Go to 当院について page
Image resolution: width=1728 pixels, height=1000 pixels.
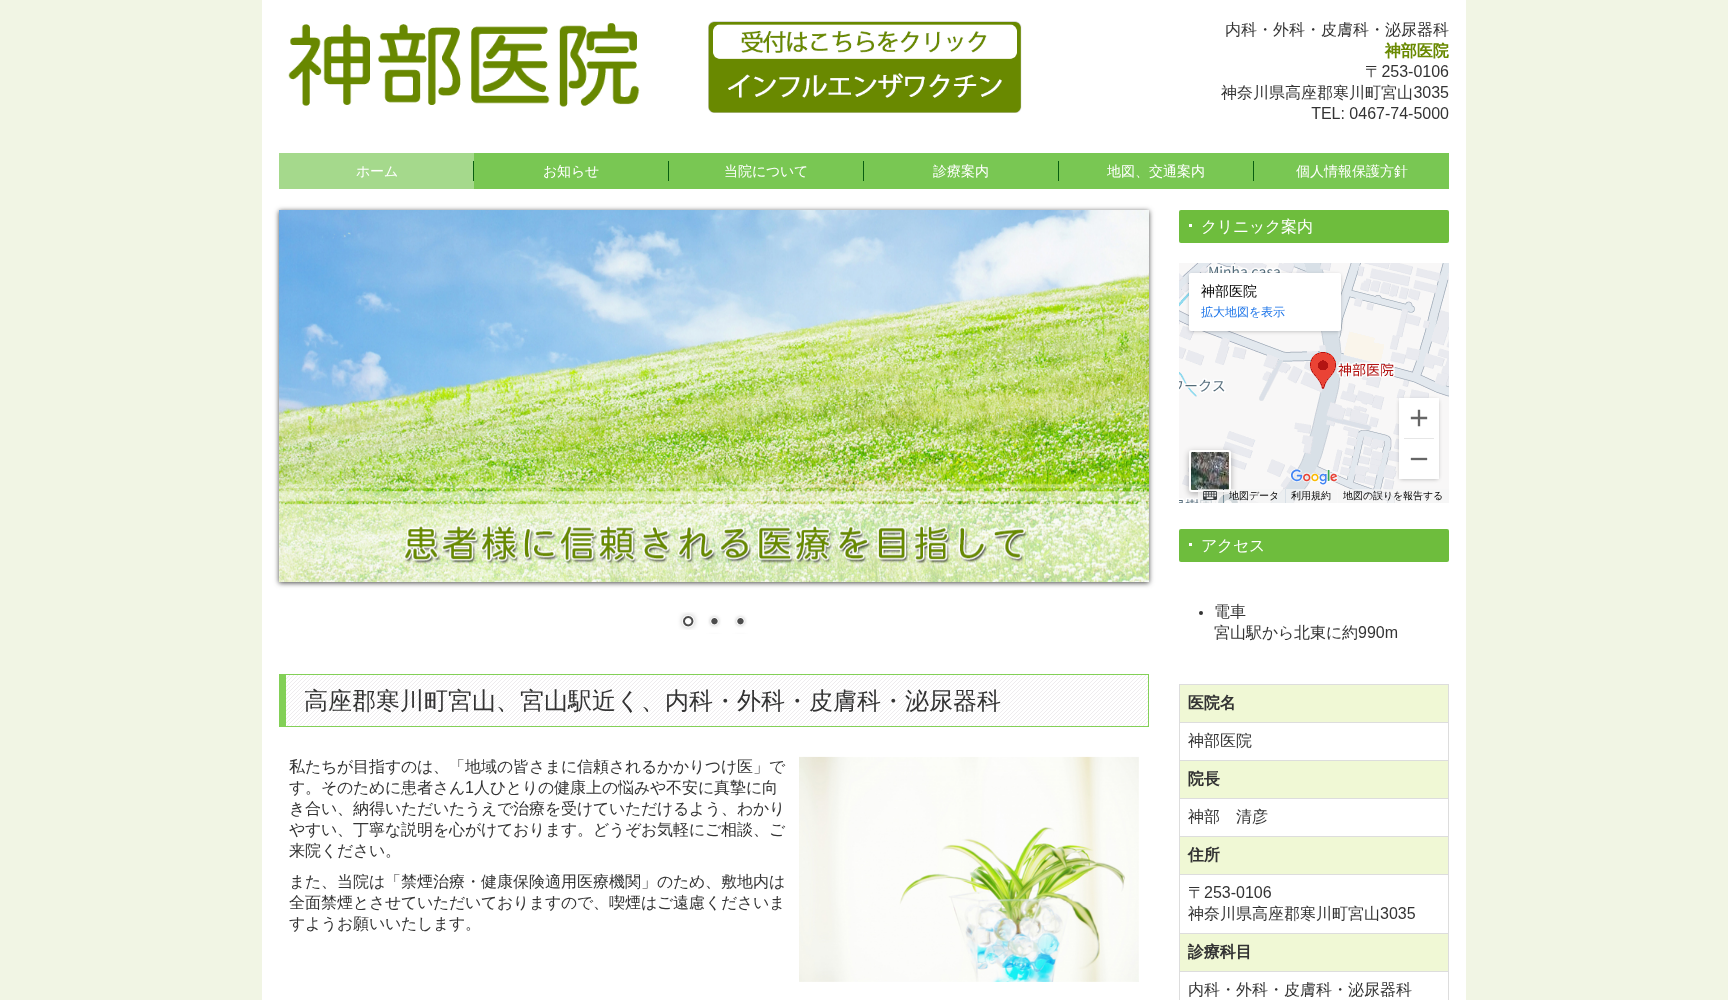pos(766,171)
